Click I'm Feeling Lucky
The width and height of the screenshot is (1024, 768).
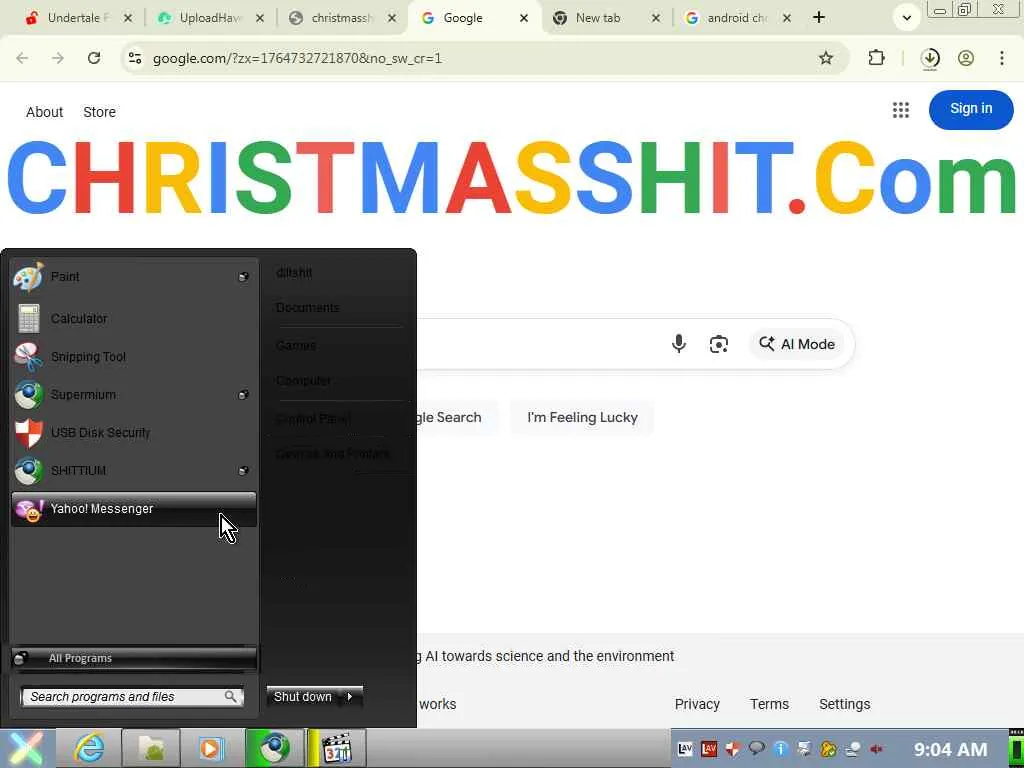click(x=582, y=417)
